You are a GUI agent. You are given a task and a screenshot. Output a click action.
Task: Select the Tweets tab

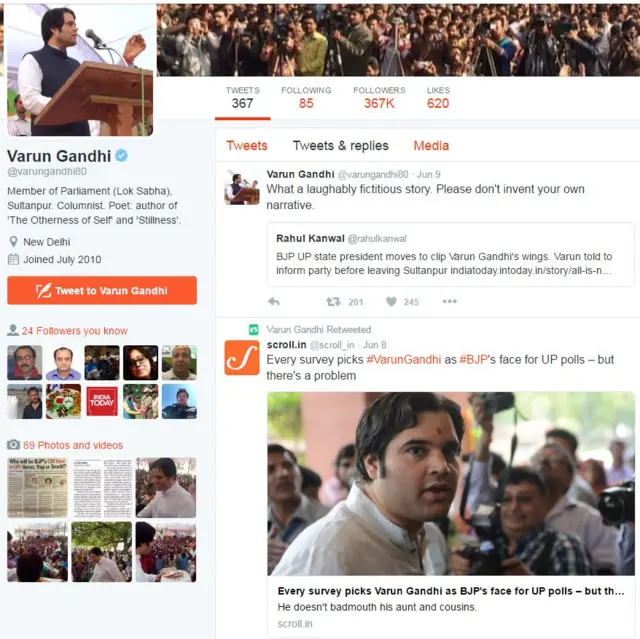(247, 146)
